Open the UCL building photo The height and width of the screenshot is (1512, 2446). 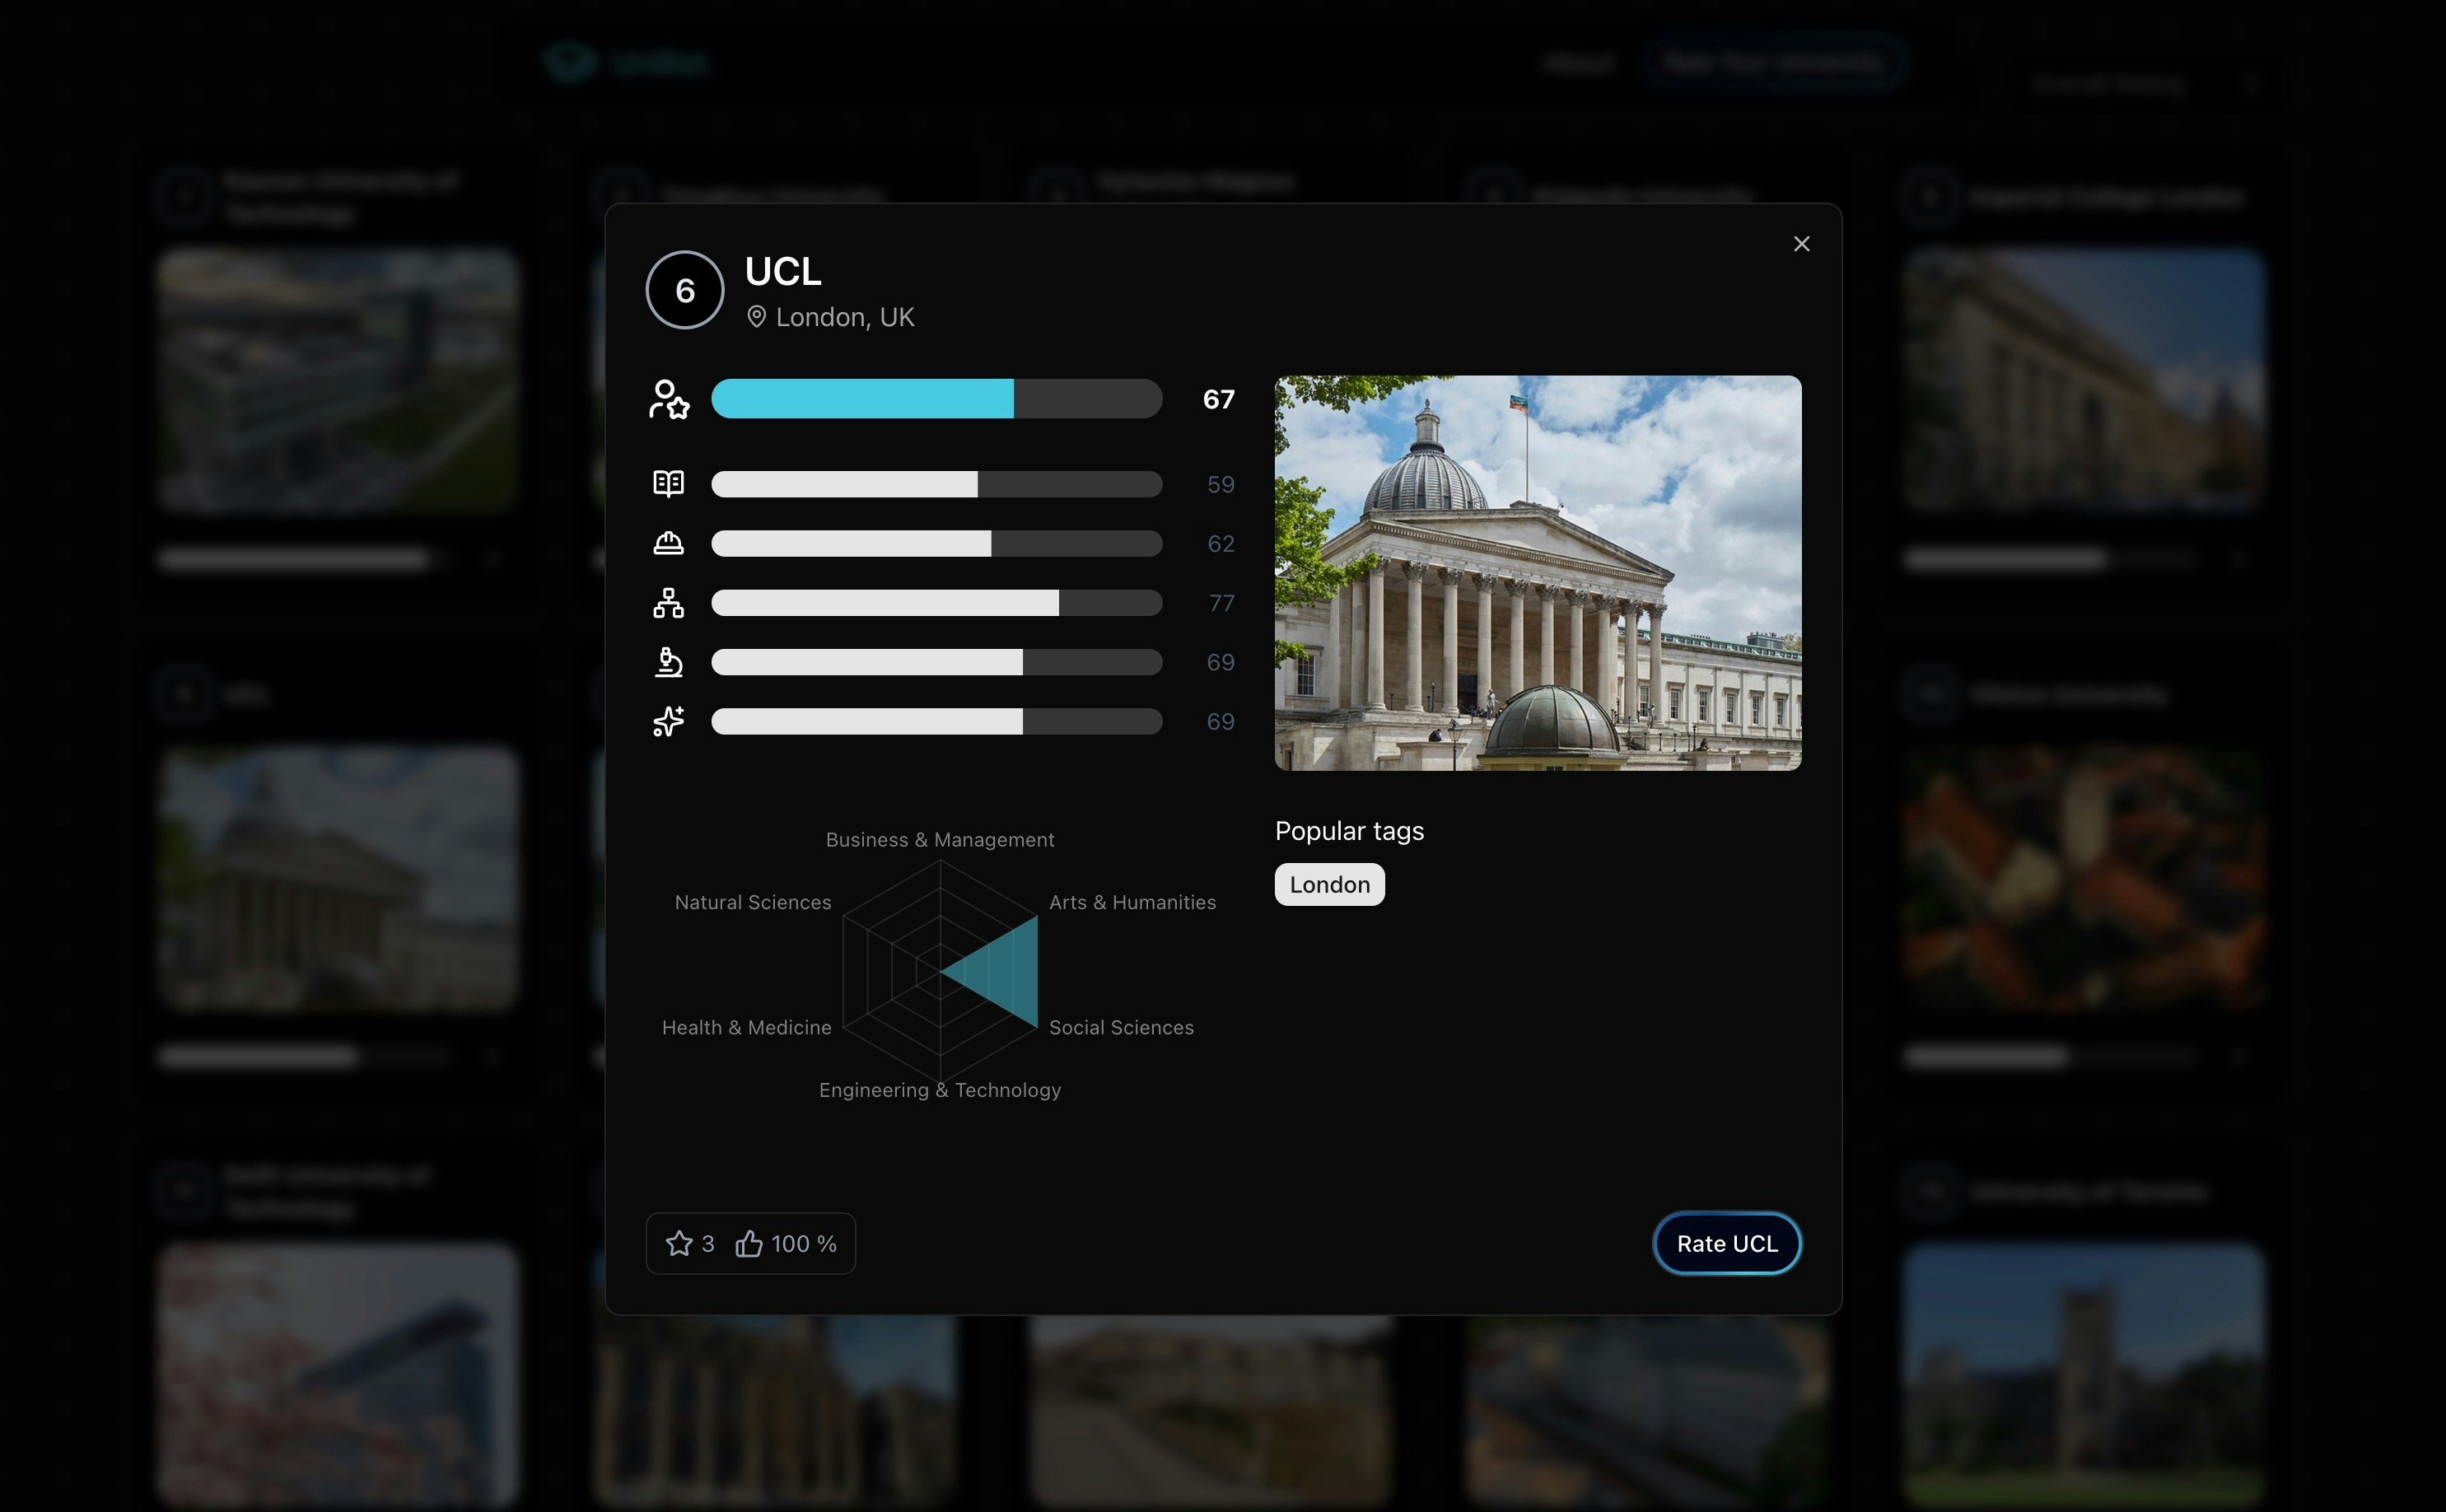(1538, 573)
